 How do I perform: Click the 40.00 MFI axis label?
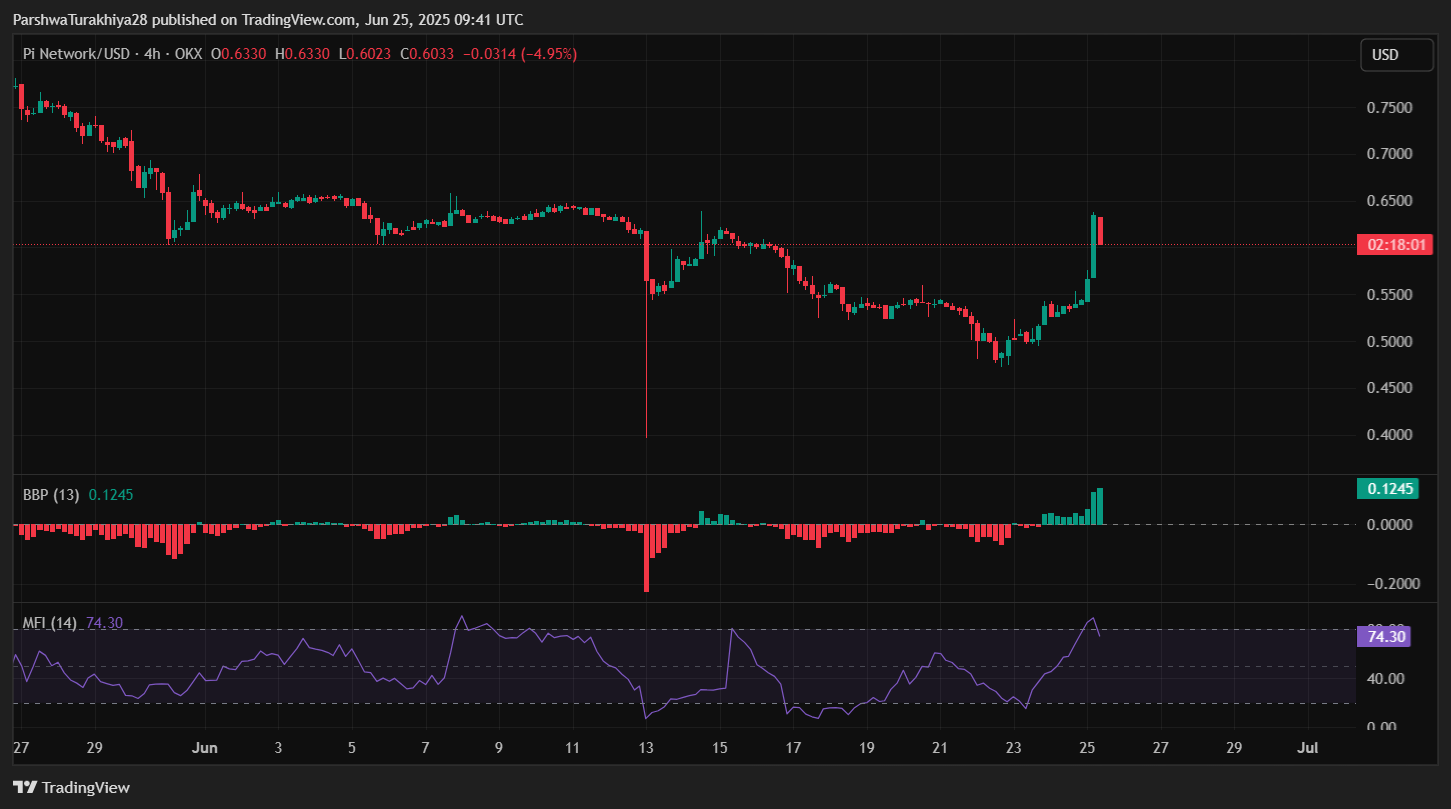(x=1385, y=679)
